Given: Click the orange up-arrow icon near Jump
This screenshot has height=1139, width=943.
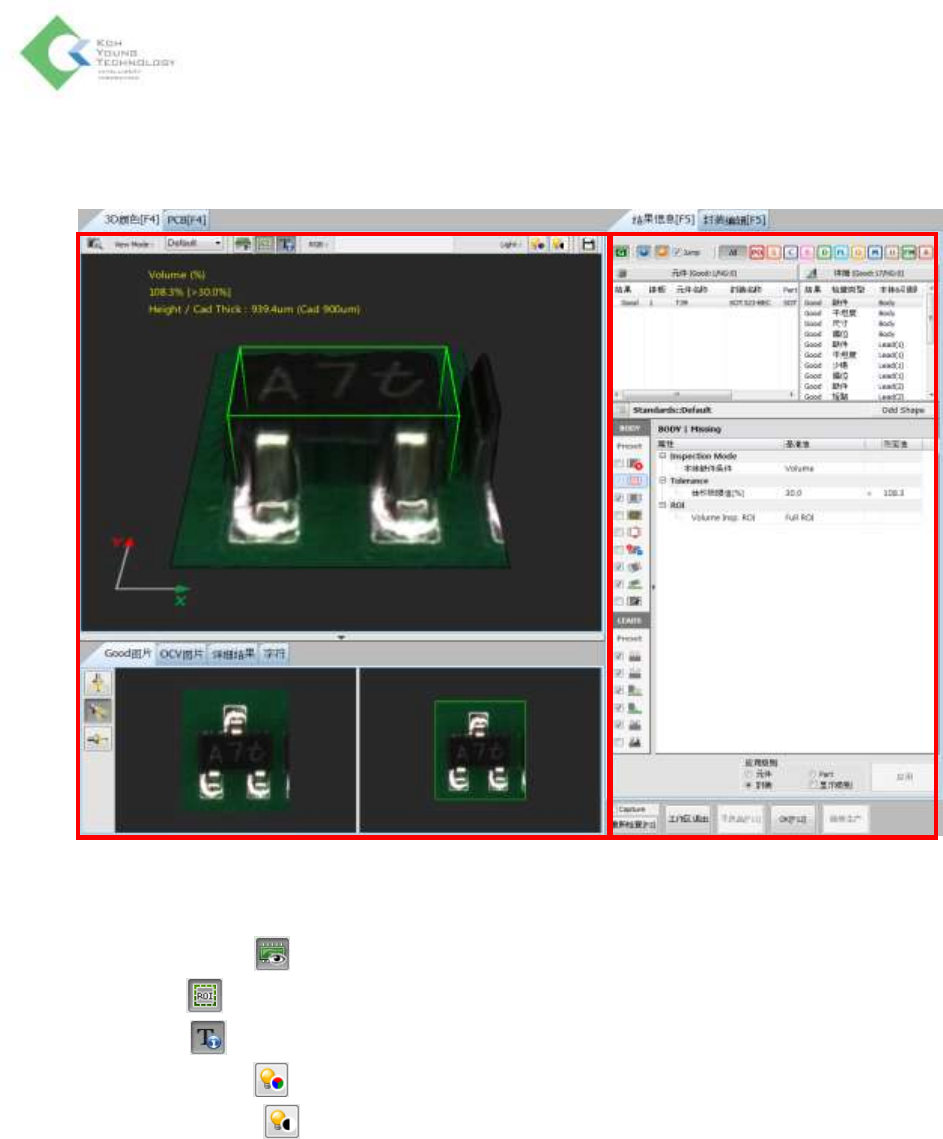Looking at the screenshot, I should coord(661,252).
